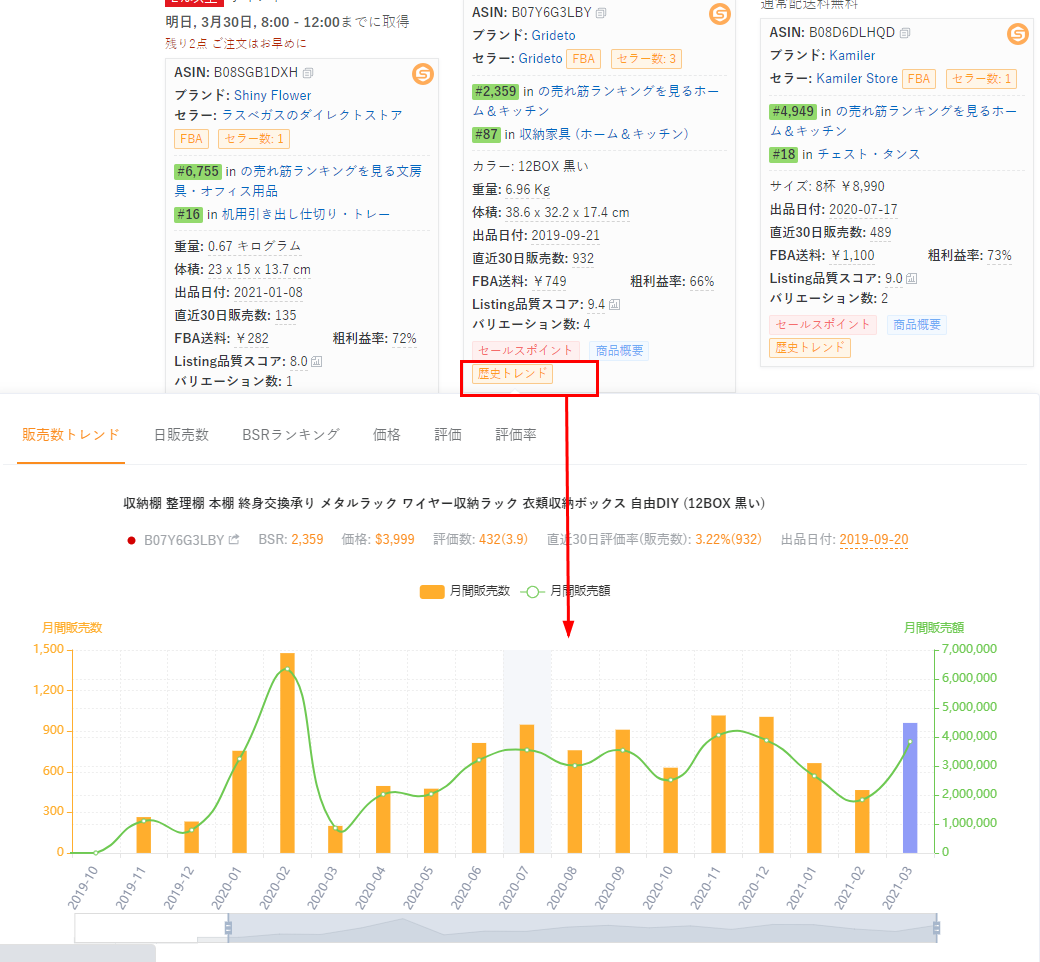Click the purple 2021-03 bar

910,788
